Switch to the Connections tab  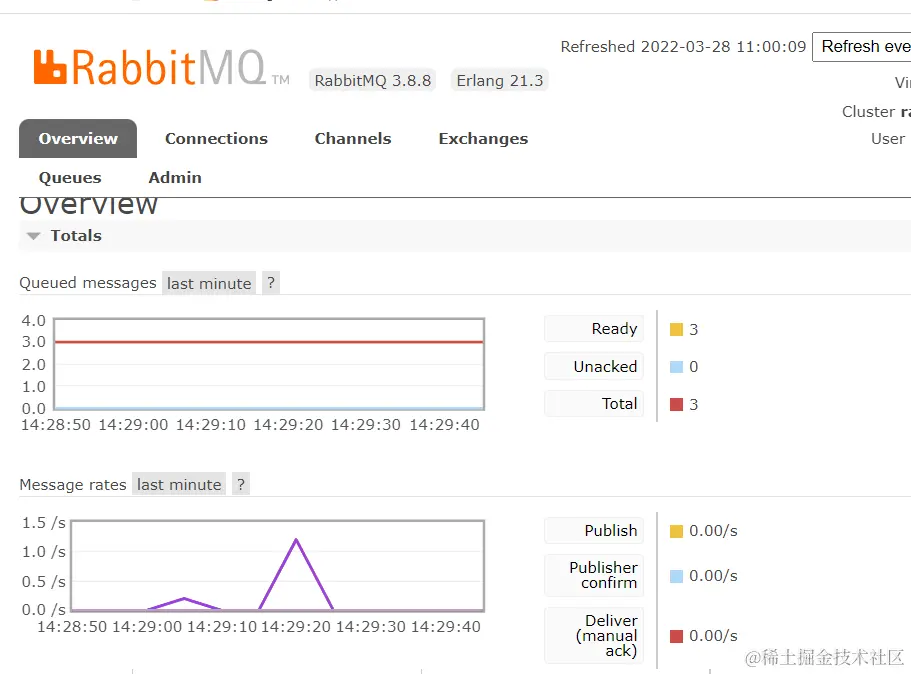216,138
